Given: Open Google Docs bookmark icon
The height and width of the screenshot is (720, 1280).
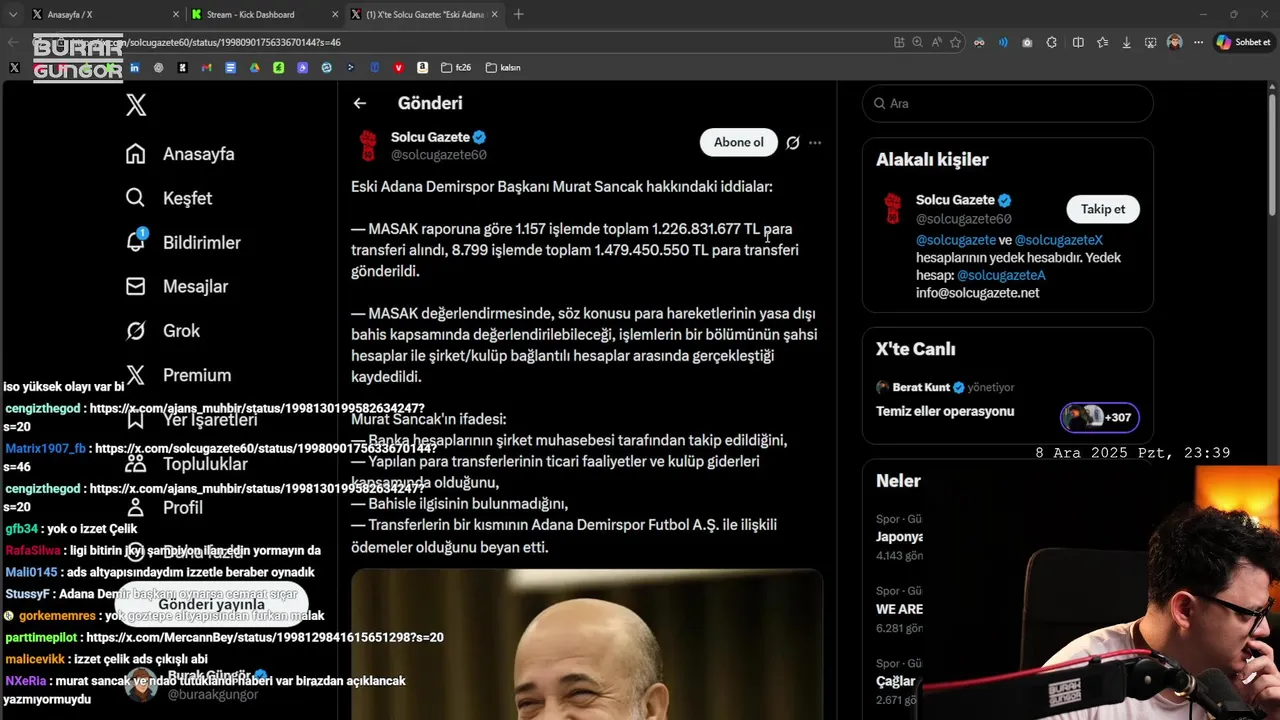Looking at the screenshot, I should click(x=230, y=68).
